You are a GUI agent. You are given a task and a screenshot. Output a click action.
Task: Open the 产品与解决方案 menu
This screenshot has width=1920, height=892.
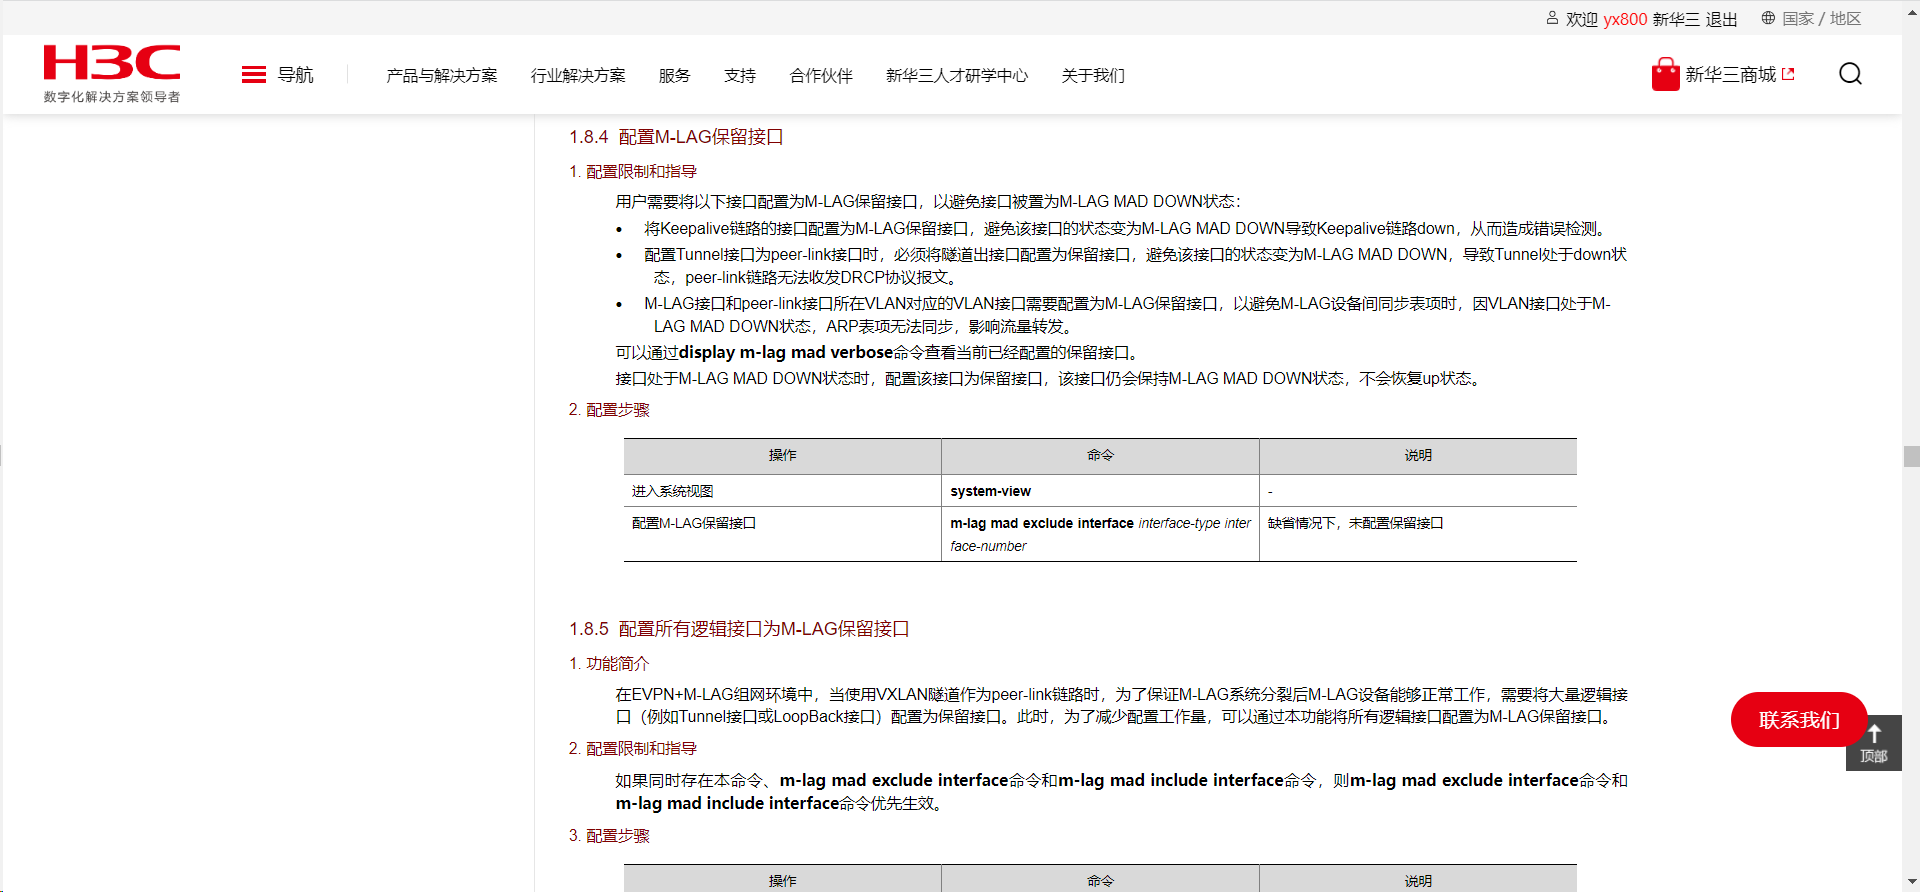pyautogui.click(x=441, y=76)
